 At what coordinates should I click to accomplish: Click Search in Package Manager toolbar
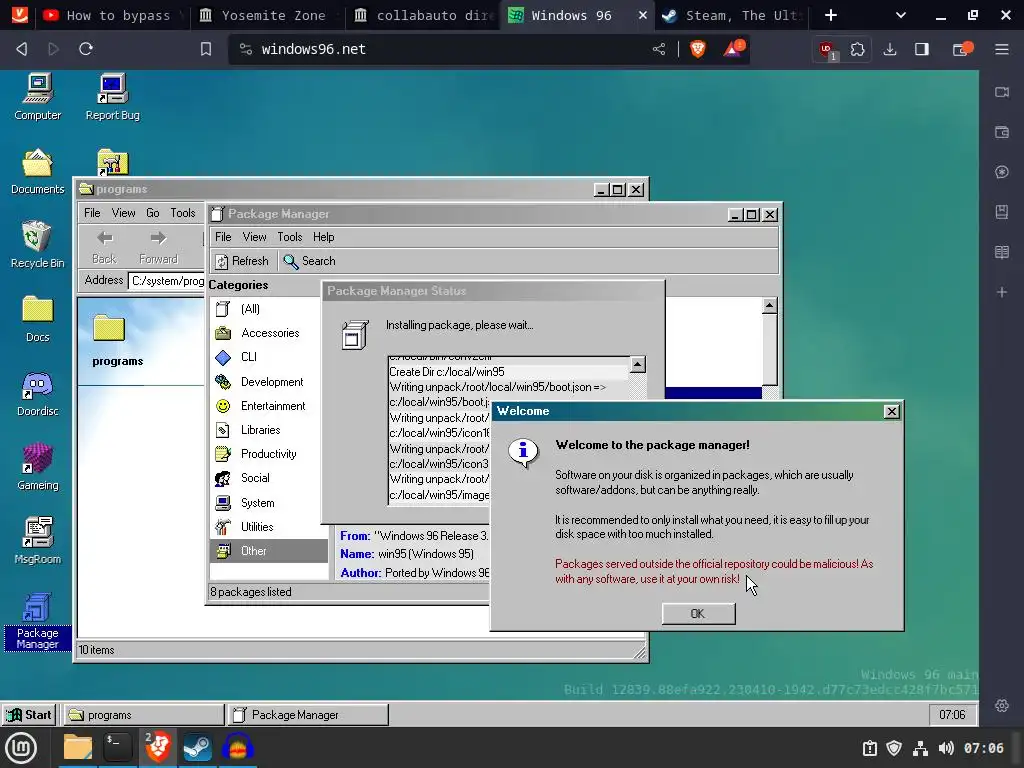click(310, 261)
